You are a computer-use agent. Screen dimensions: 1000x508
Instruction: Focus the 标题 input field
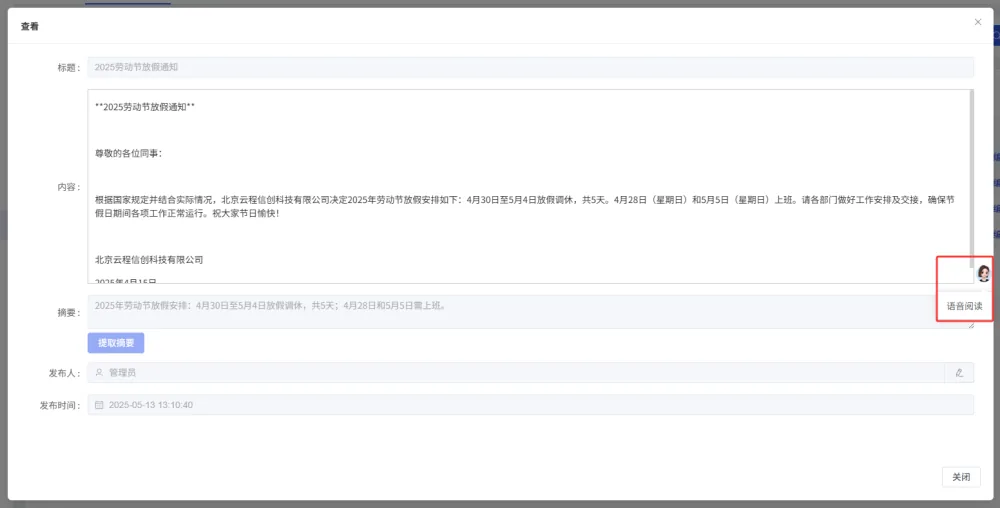point(531,68)
